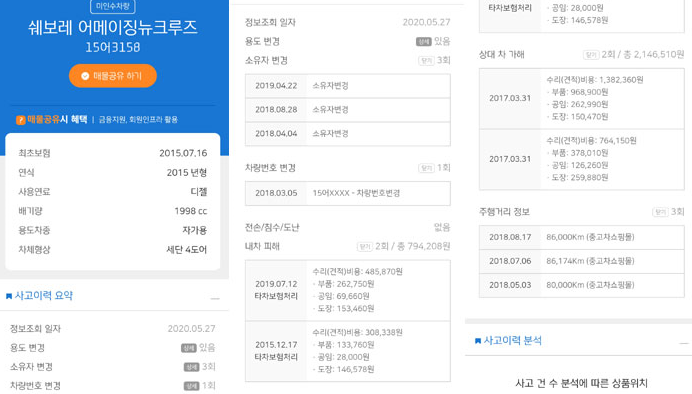Click the 용도차종 value 자가용
This screenshot has width=692, height=394.
[195, 230]
